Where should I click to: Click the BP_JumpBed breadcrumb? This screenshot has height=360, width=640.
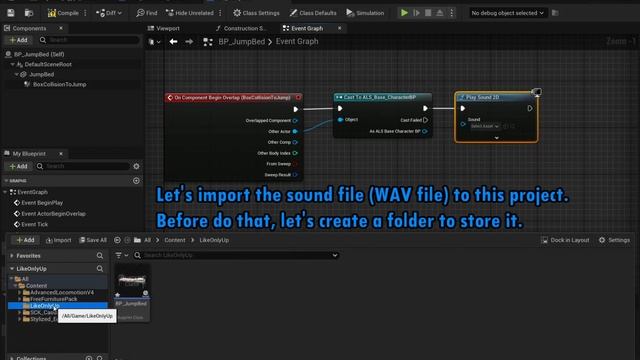242,42
